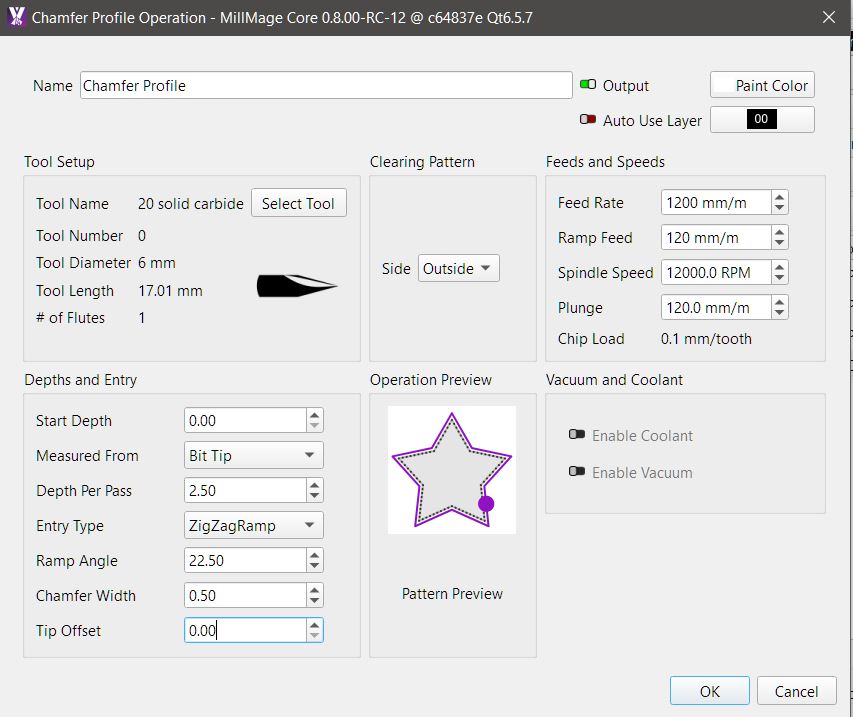Image resolution: width=853 pixels, height=717 pixels.
Task: Decrease Spindle Speed with down arrow
Action: (x=780, y=278)
